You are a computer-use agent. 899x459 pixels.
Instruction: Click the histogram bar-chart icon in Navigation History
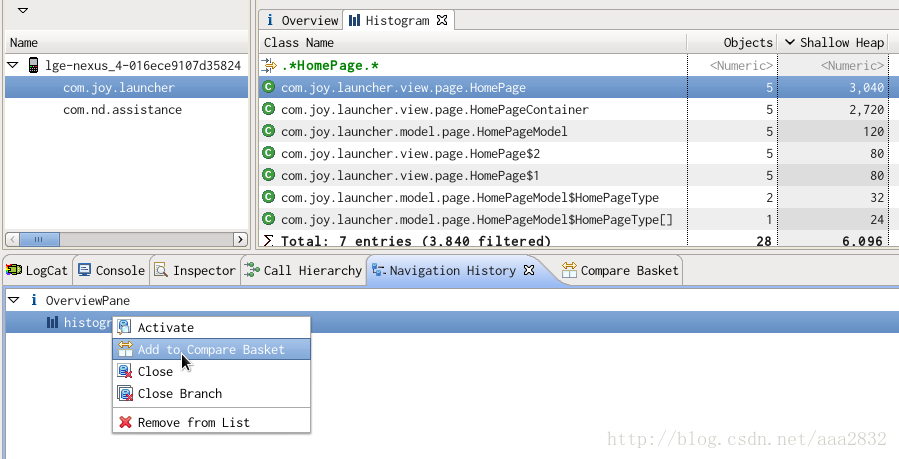click(52, 323)
